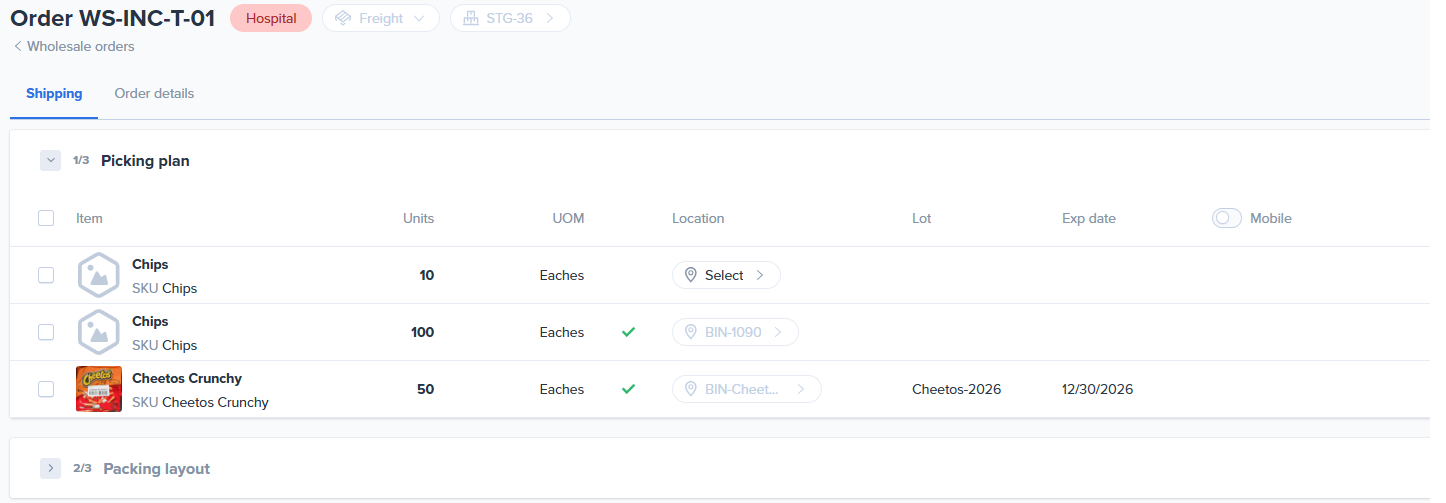1446x503 pixels.
Task: Click the back arrow to Wholesale orders
Action: 18,46
